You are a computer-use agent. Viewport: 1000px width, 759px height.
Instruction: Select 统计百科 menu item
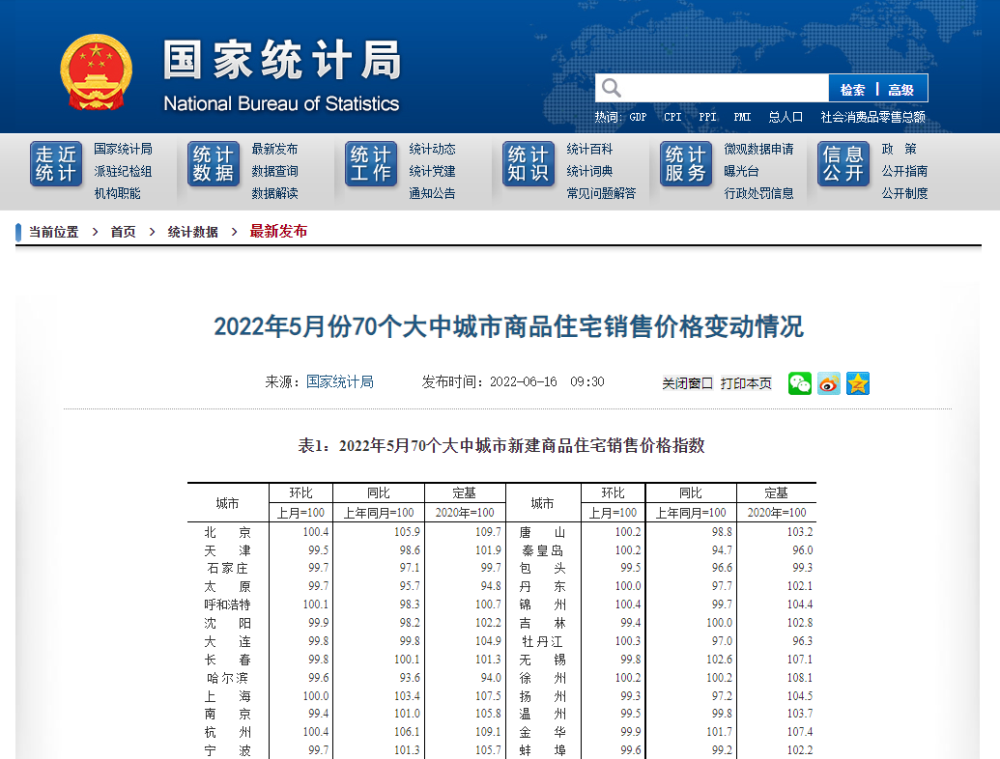click(x=589, y=149)
